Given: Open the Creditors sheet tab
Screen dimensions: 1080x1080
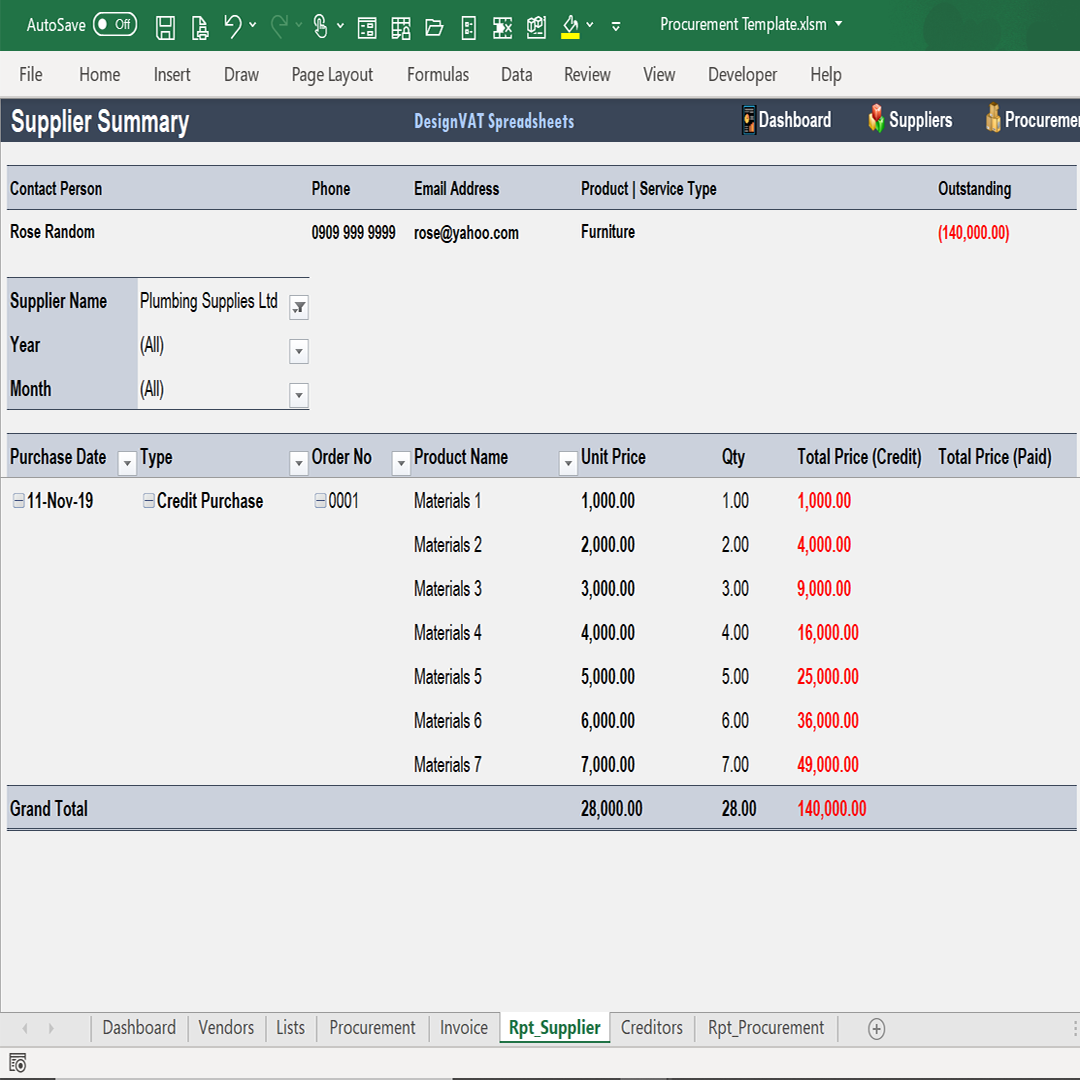Looking at the screenshot, I should [651, 1027].
